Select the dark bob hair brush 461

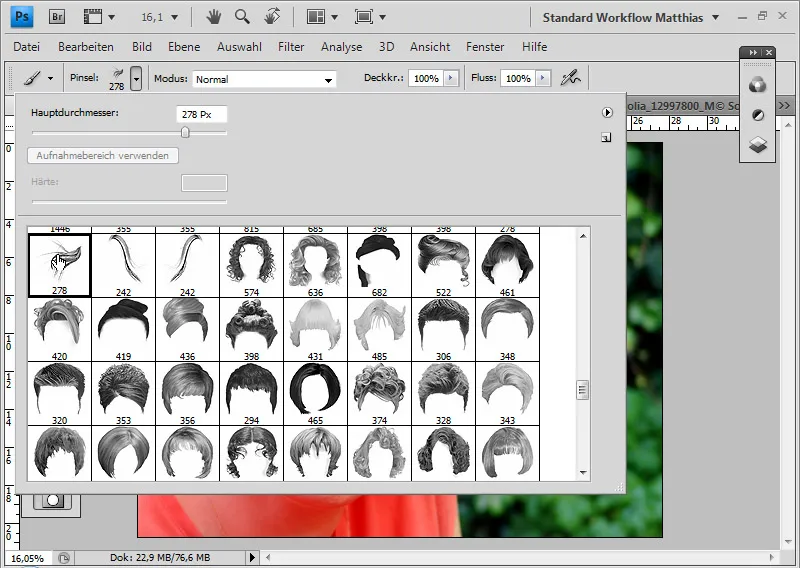tap(508, 265)
